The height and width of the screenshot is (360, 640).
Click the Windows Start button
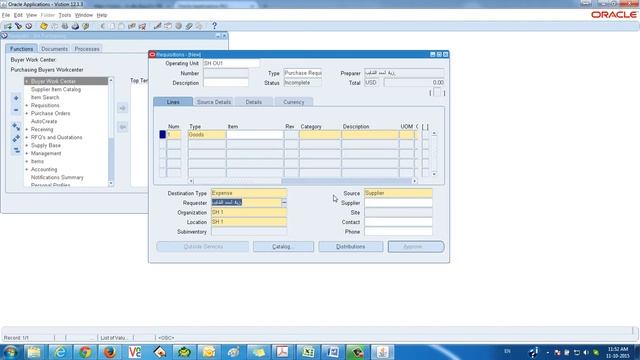tap(10, 352)
